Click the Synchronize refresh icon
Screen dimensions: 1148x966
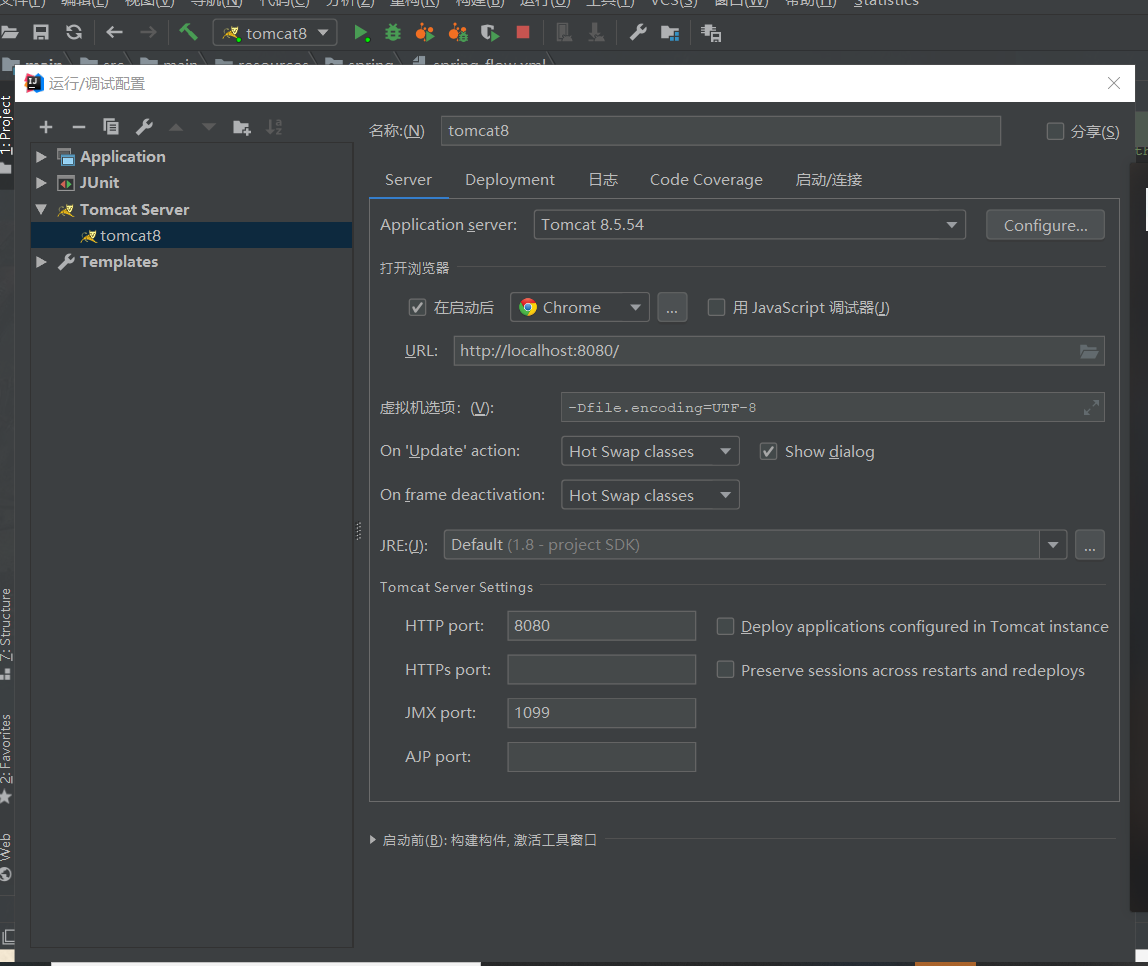[73, 33]
